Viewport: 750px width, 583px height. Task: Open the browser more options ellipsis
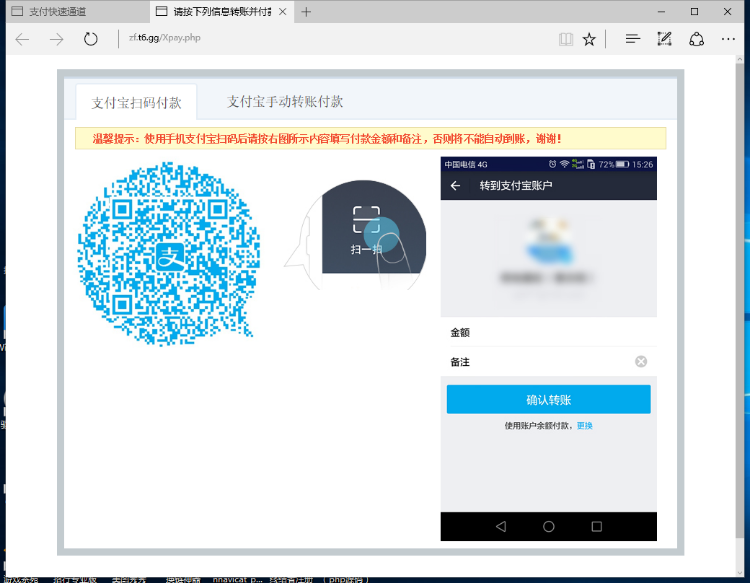(728, 39)
